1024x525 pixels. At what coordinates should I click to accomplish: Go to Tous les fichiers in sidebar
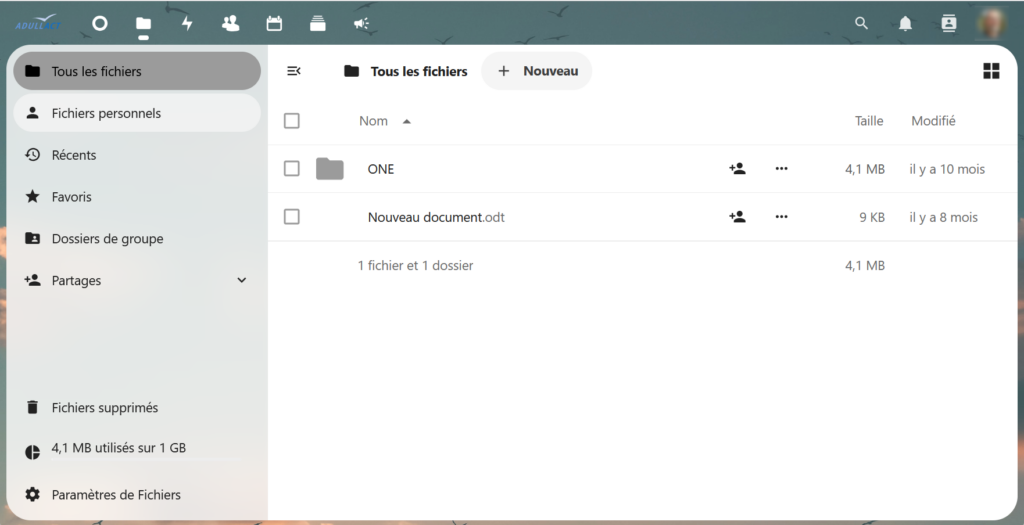[x=137, y=71]
